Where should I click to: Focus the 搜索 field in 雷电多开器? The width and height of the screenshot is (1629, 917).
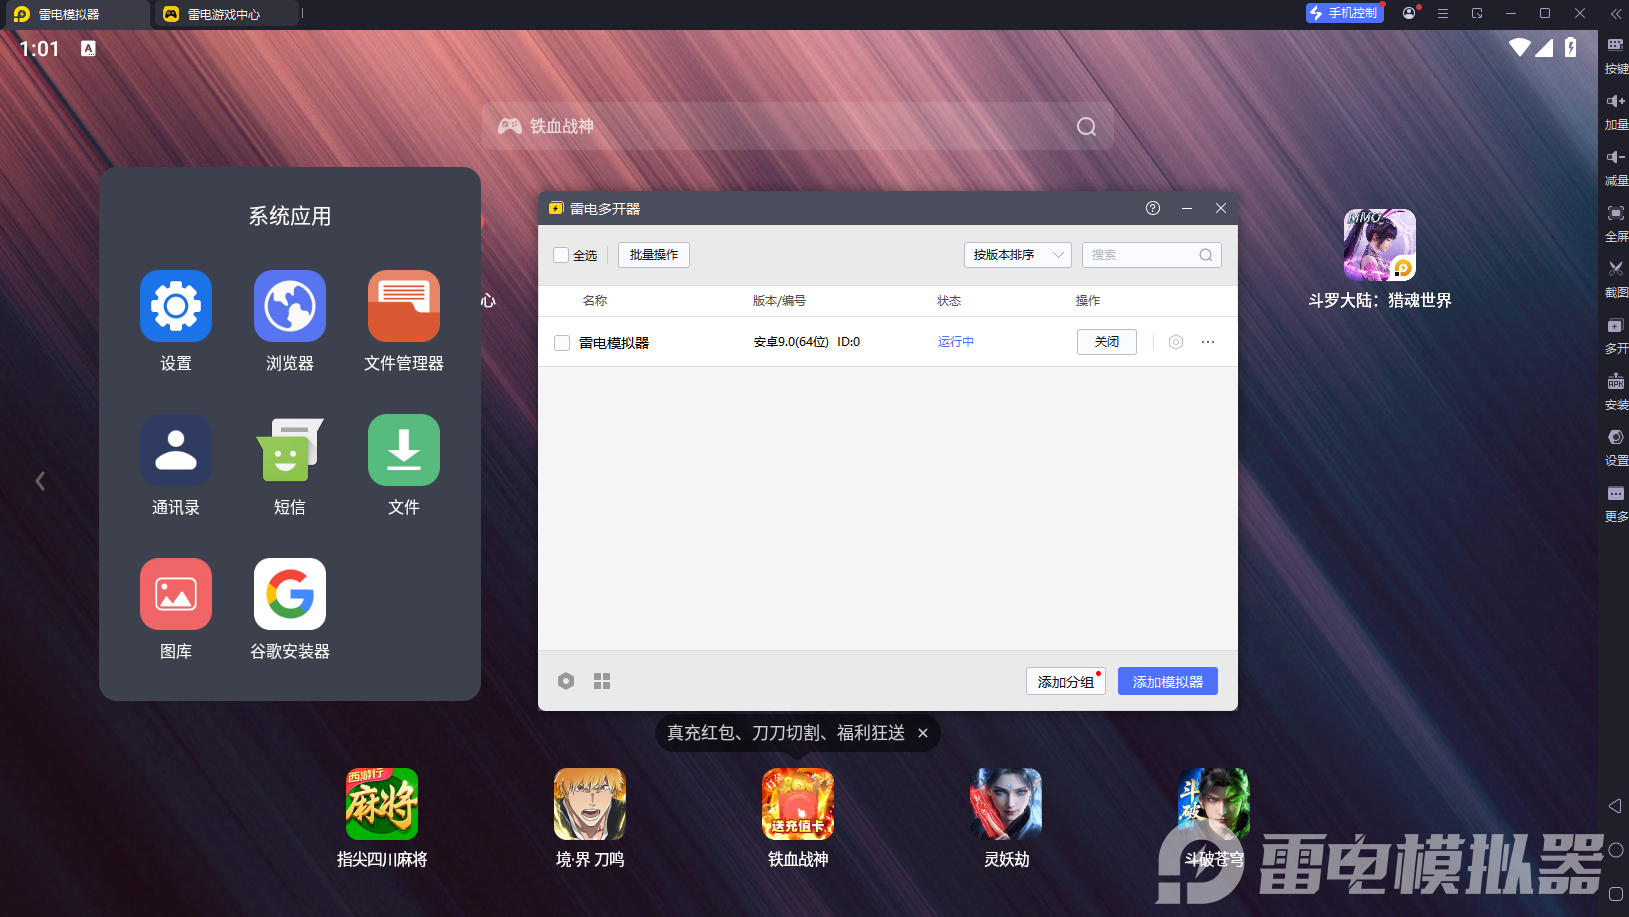click(x=1152, y=255)
